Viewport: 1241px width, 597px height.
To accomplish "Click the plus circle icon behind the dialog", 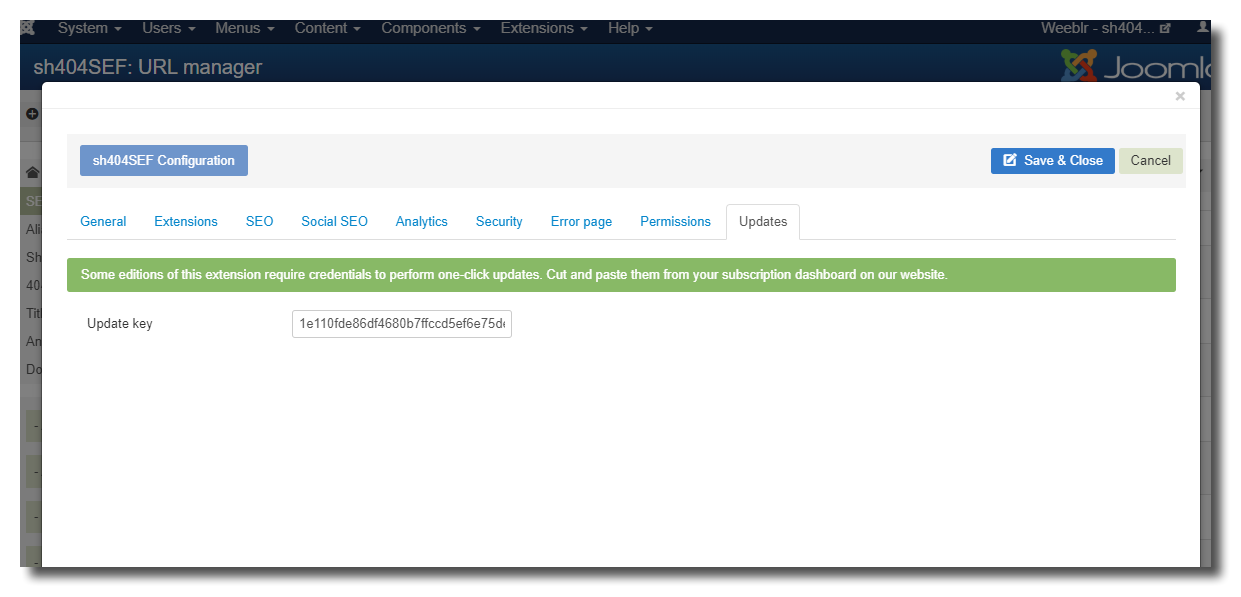I will pos(32,114).
